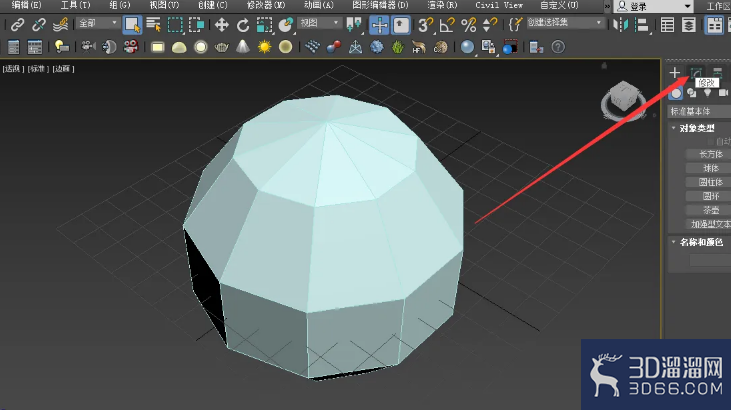Select the Lights category icon
The height and width of the screenshot is (410, 731).
pyautogui.click(x=708, y=93)
